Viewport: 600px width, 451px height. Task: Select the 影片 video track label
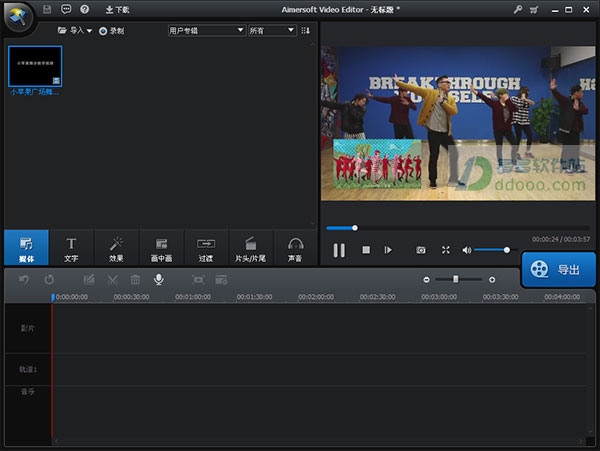(28, 328)
